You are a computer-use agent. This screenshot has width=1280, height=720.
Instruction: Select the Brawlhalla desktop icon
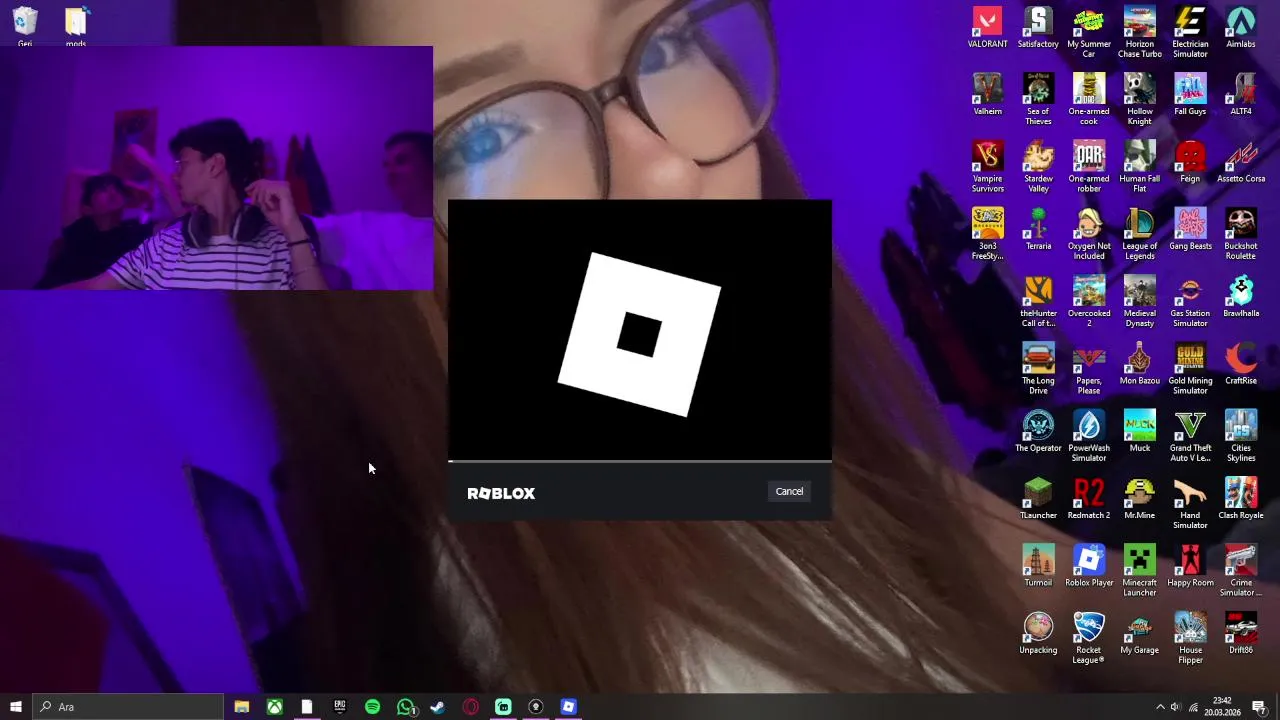1241,297
